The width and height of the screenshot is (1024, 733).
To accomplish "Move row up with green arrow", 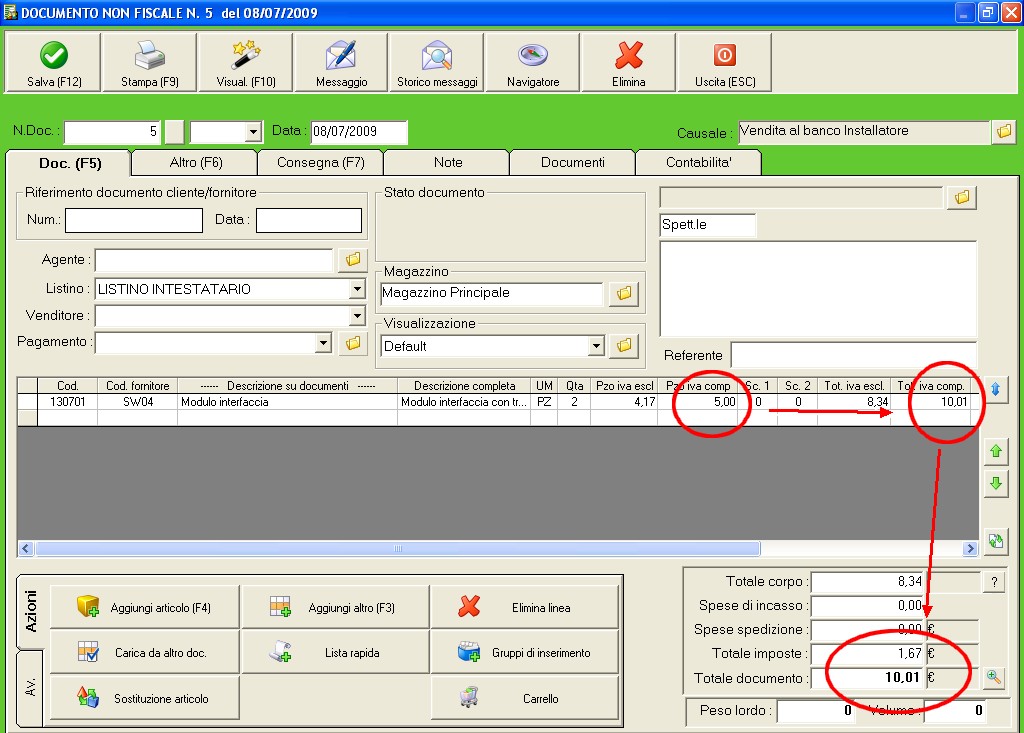I will 996,451.
